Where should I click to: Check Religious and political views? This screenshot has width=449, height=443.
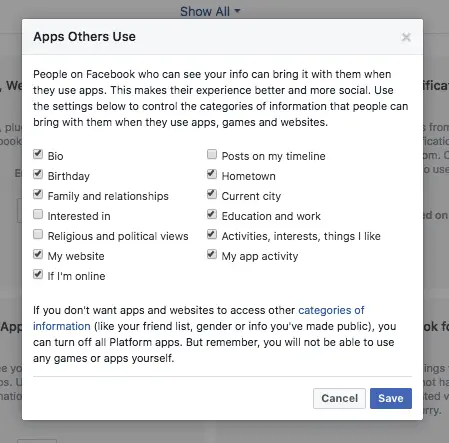[38, 234]
